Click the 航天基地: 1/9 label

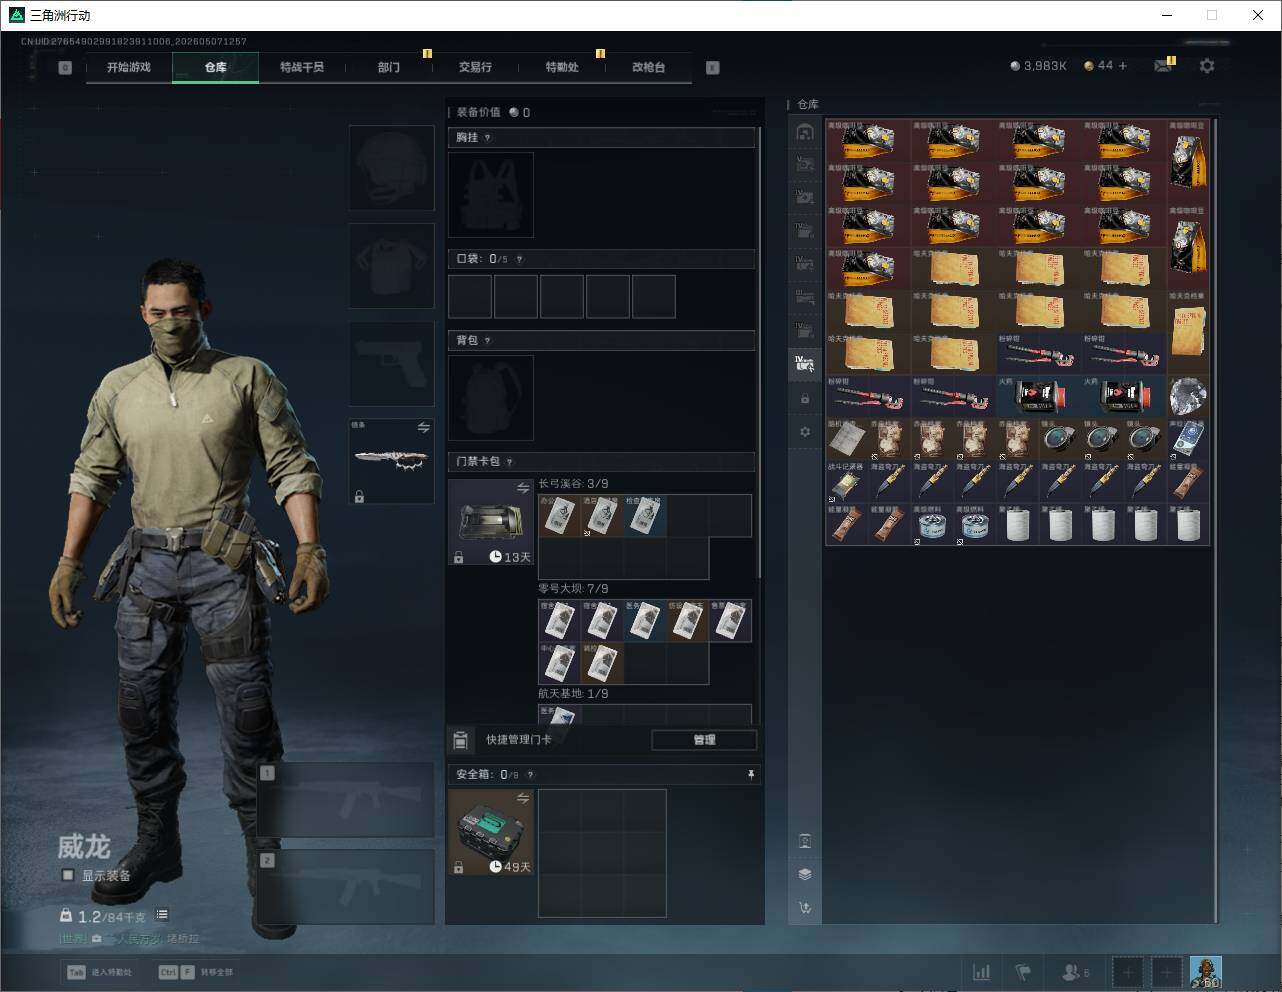click(x=573, y=694)
